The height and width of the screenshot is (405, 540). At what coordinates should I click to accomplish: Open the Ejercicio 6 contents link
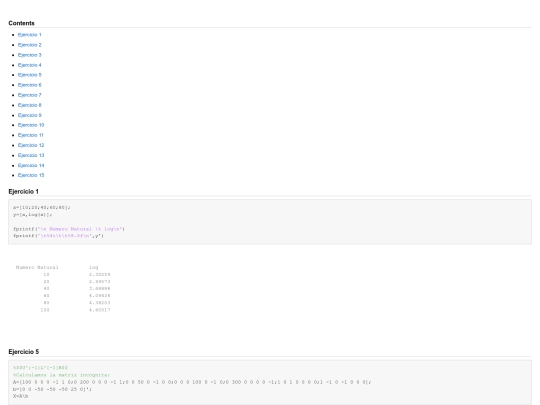tap(30, 85)
